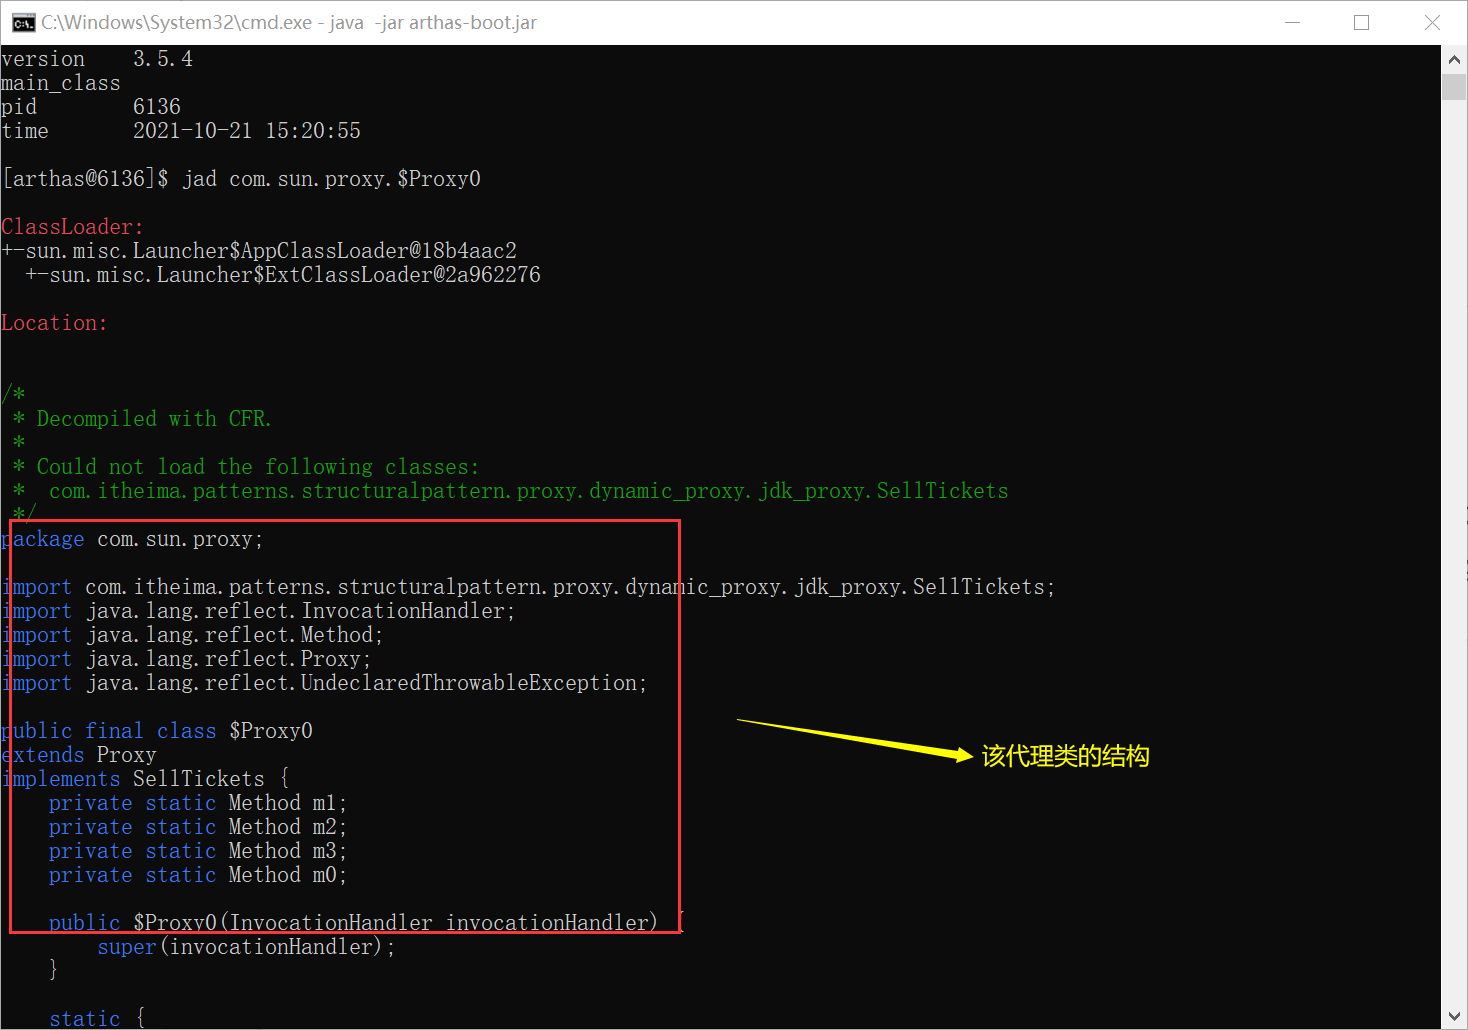The height and width of the screenshot is (1030, 1468).
Task: Click 'public final class $Proxy0' line
Action: [157, 731]
